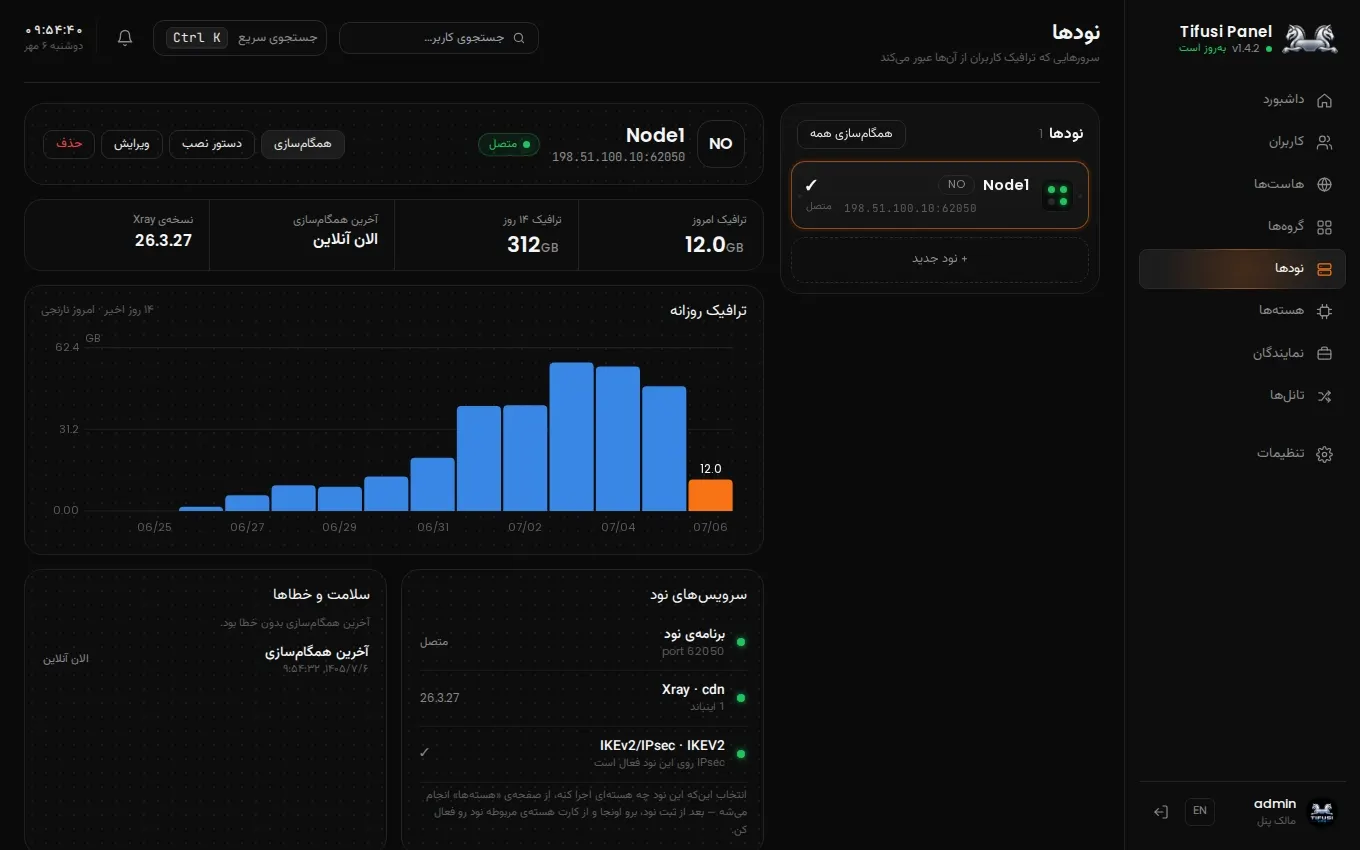Click the home icon beside داشبورد

tap(1324, 100)
